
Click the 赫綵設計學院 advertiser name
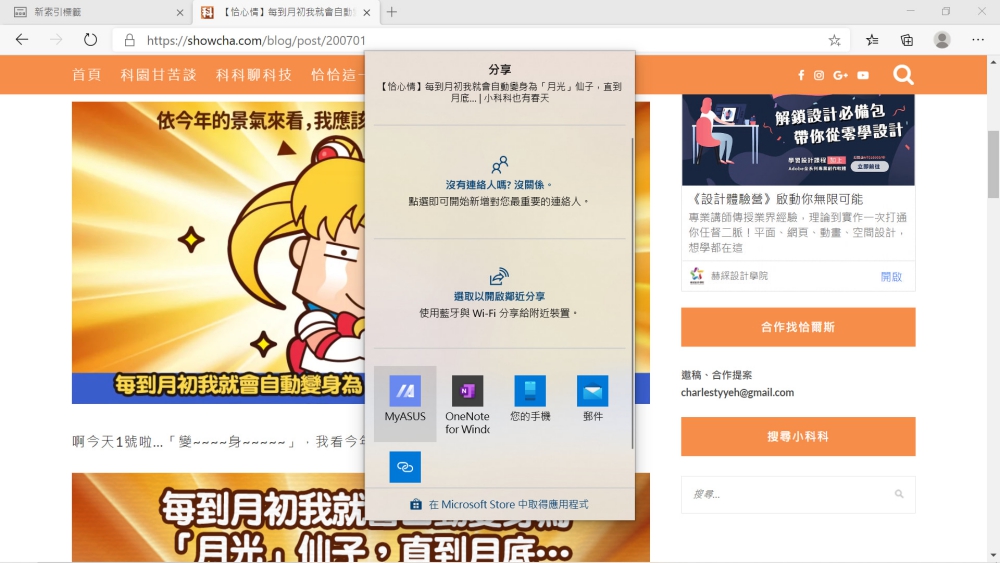739,276
